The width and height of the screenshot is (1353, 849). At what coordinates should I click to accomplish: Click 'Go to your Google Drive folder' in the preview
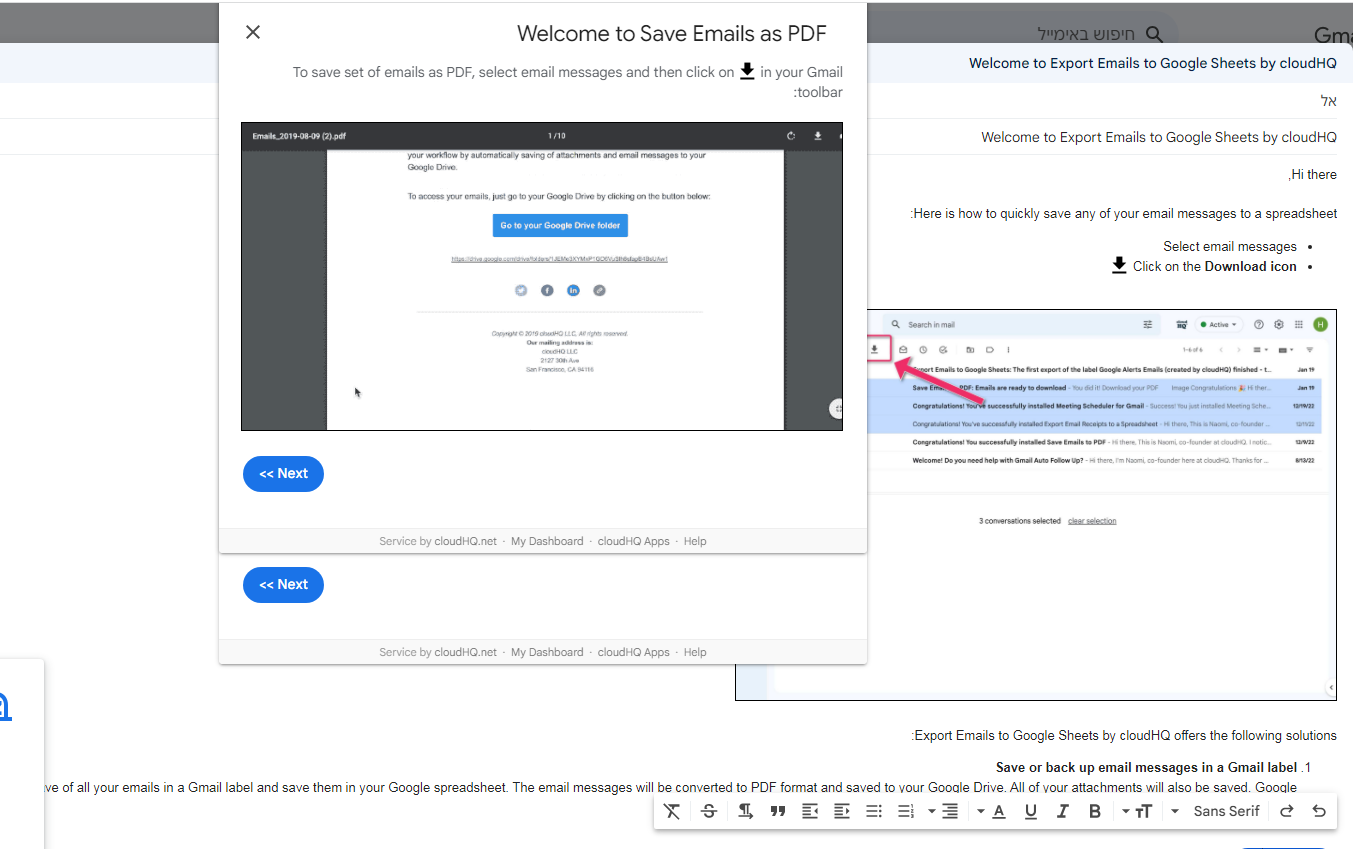click(x=560, y=226)
